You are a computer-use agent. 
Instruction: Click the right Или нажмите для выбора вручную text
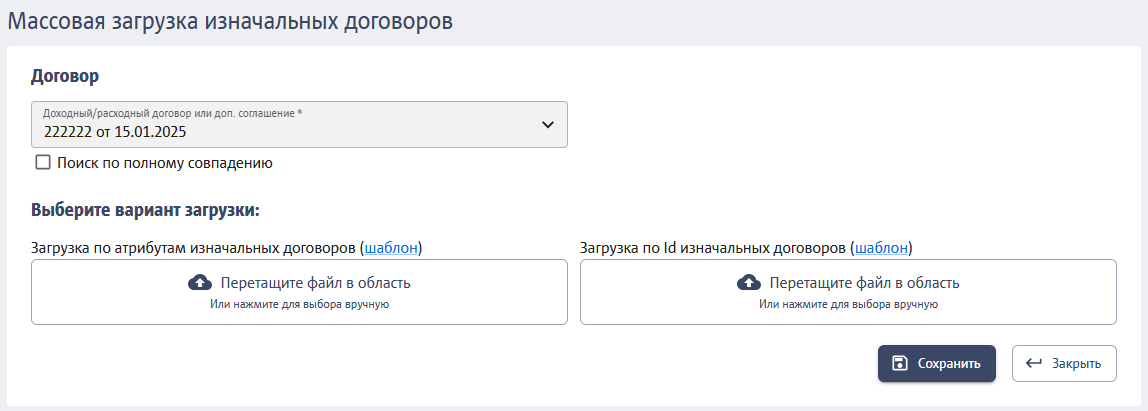849,304
